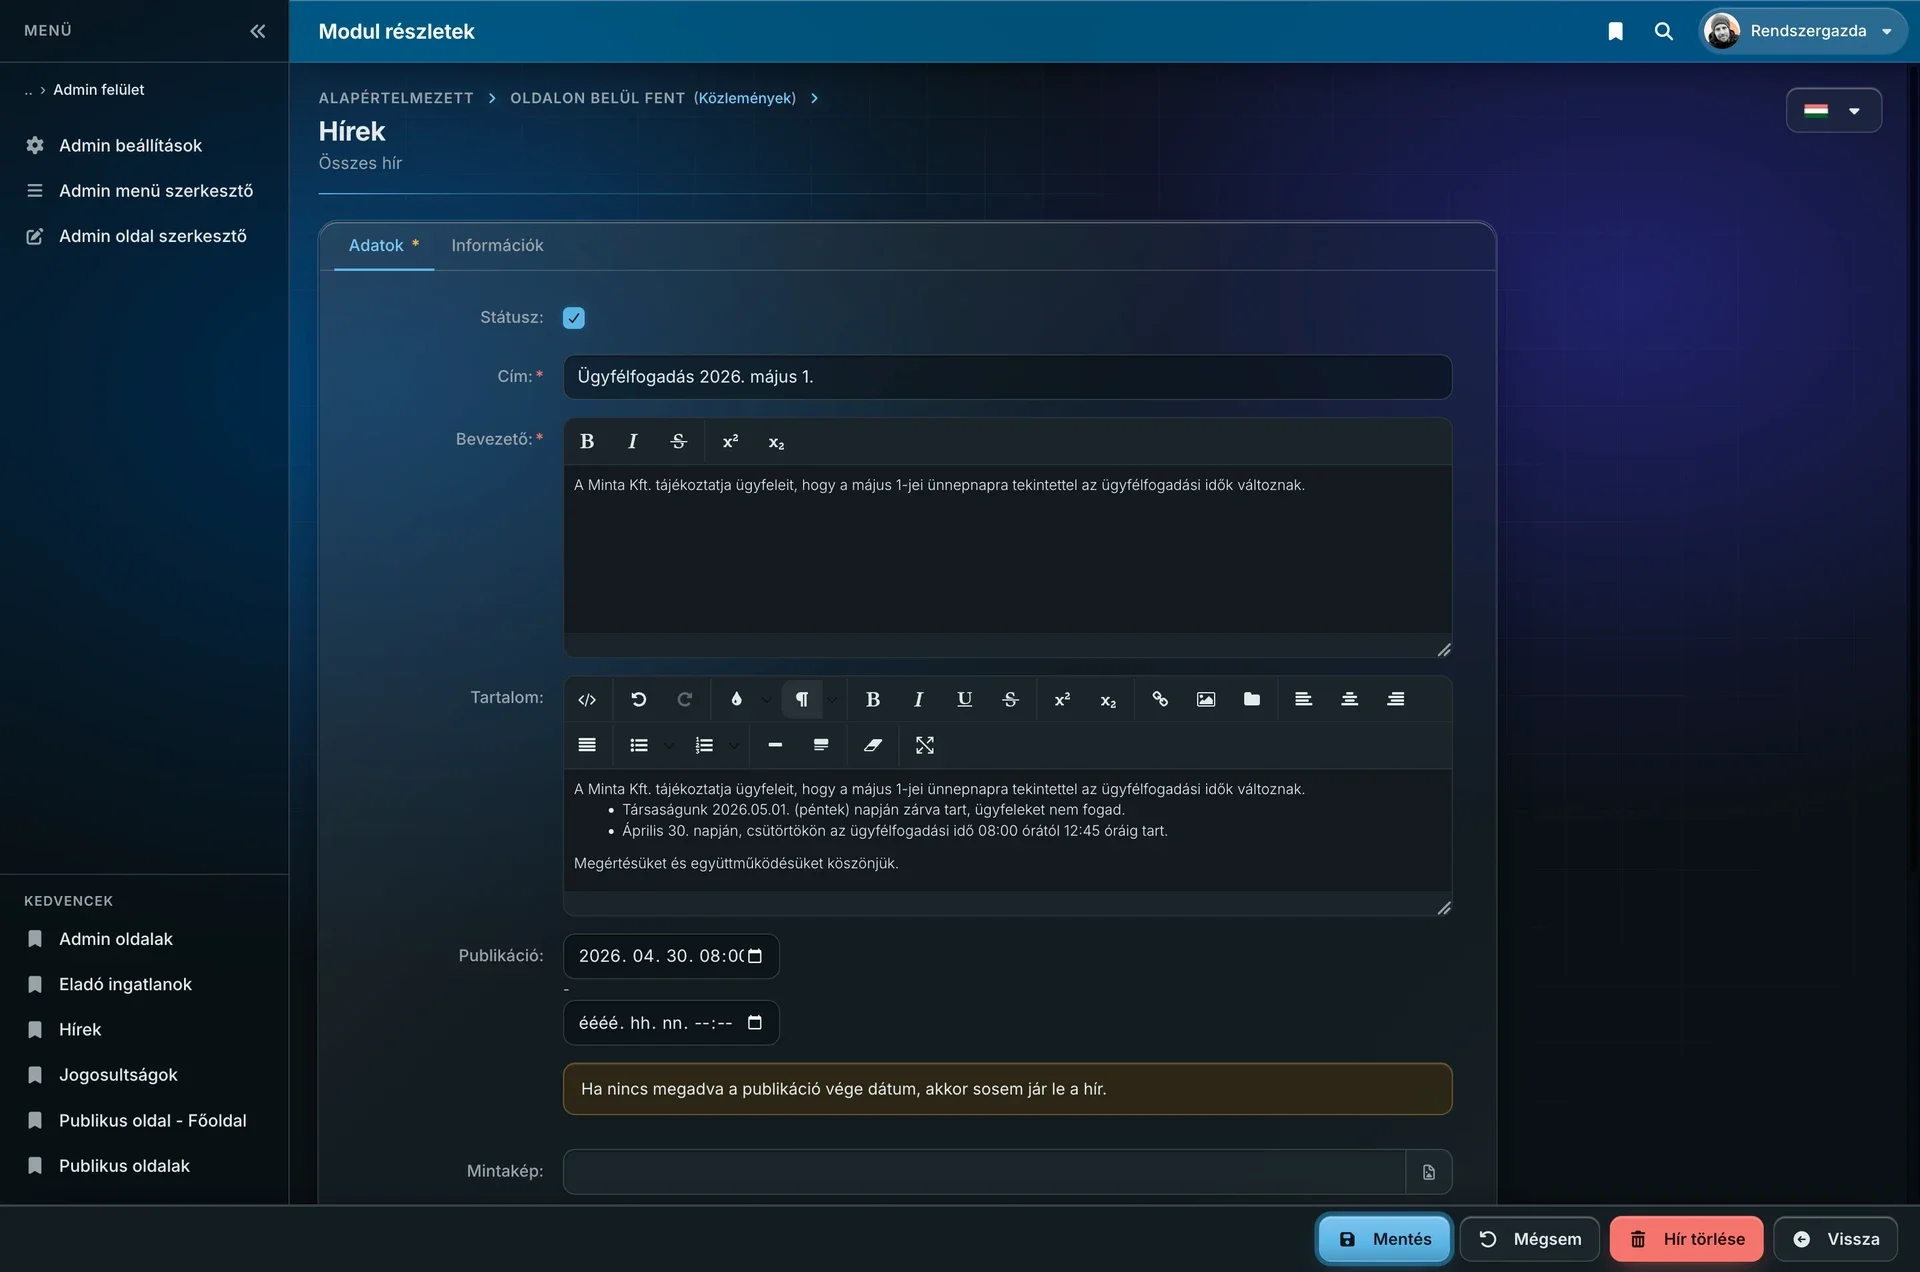The height and width of the screenshot is (1272, 1920).
Task: Click the Tartalom editor resize handle
Action: pyautogui.click(x=1444, y=908)
